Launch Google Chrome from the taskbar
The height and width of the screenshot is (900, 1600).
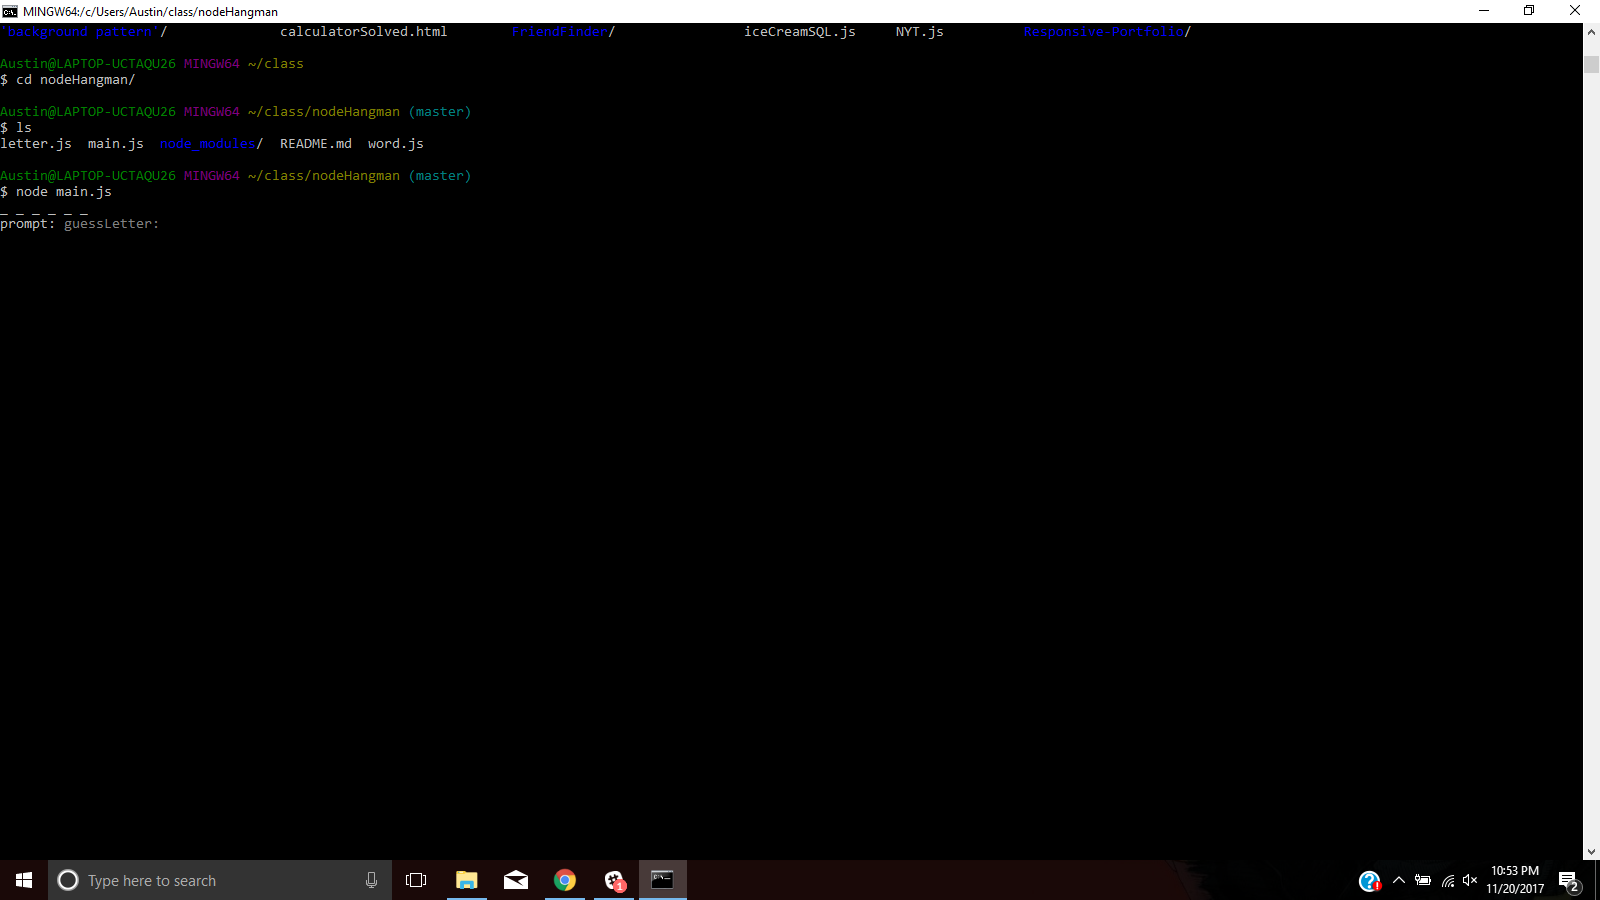(x=565, y=880)
